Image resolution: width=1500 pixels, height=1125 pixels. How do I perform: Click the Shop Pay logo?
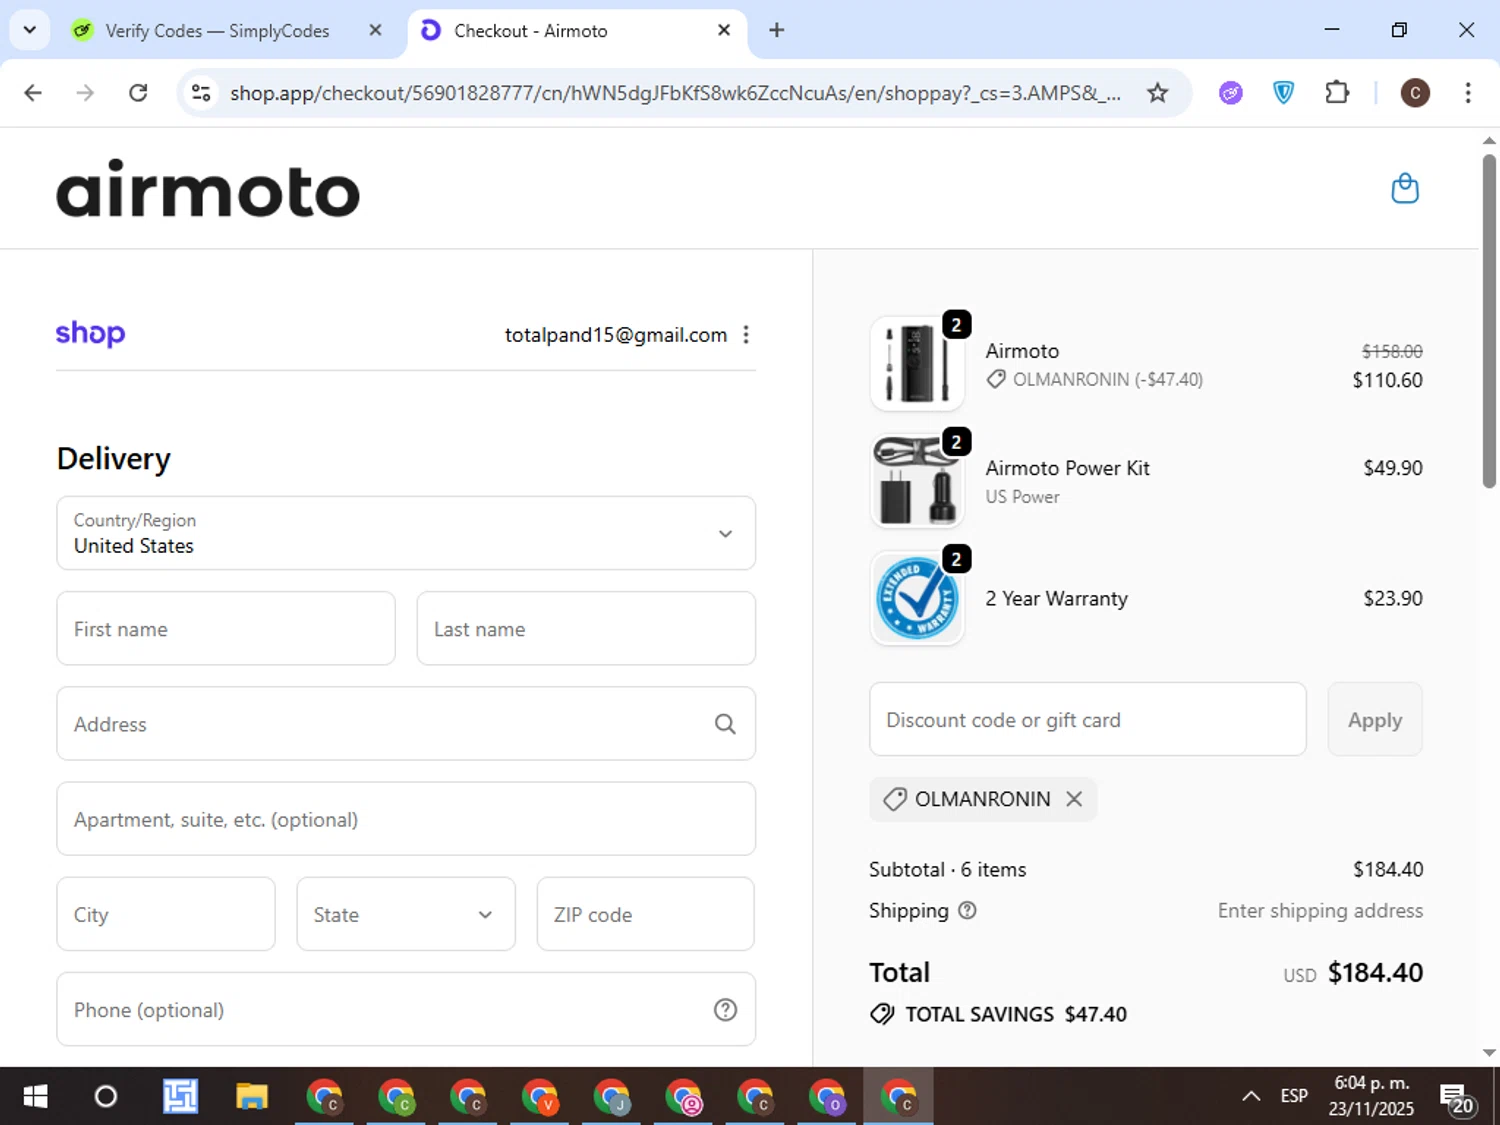coord(90,333)
